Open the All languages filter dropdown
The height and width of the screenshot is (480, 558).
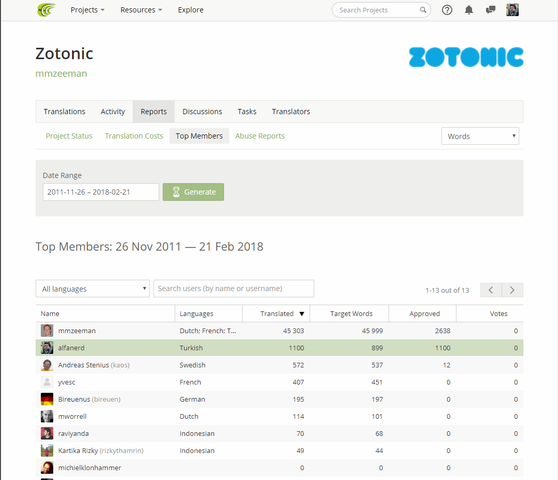pyautogui.click(x=93, y=289)
